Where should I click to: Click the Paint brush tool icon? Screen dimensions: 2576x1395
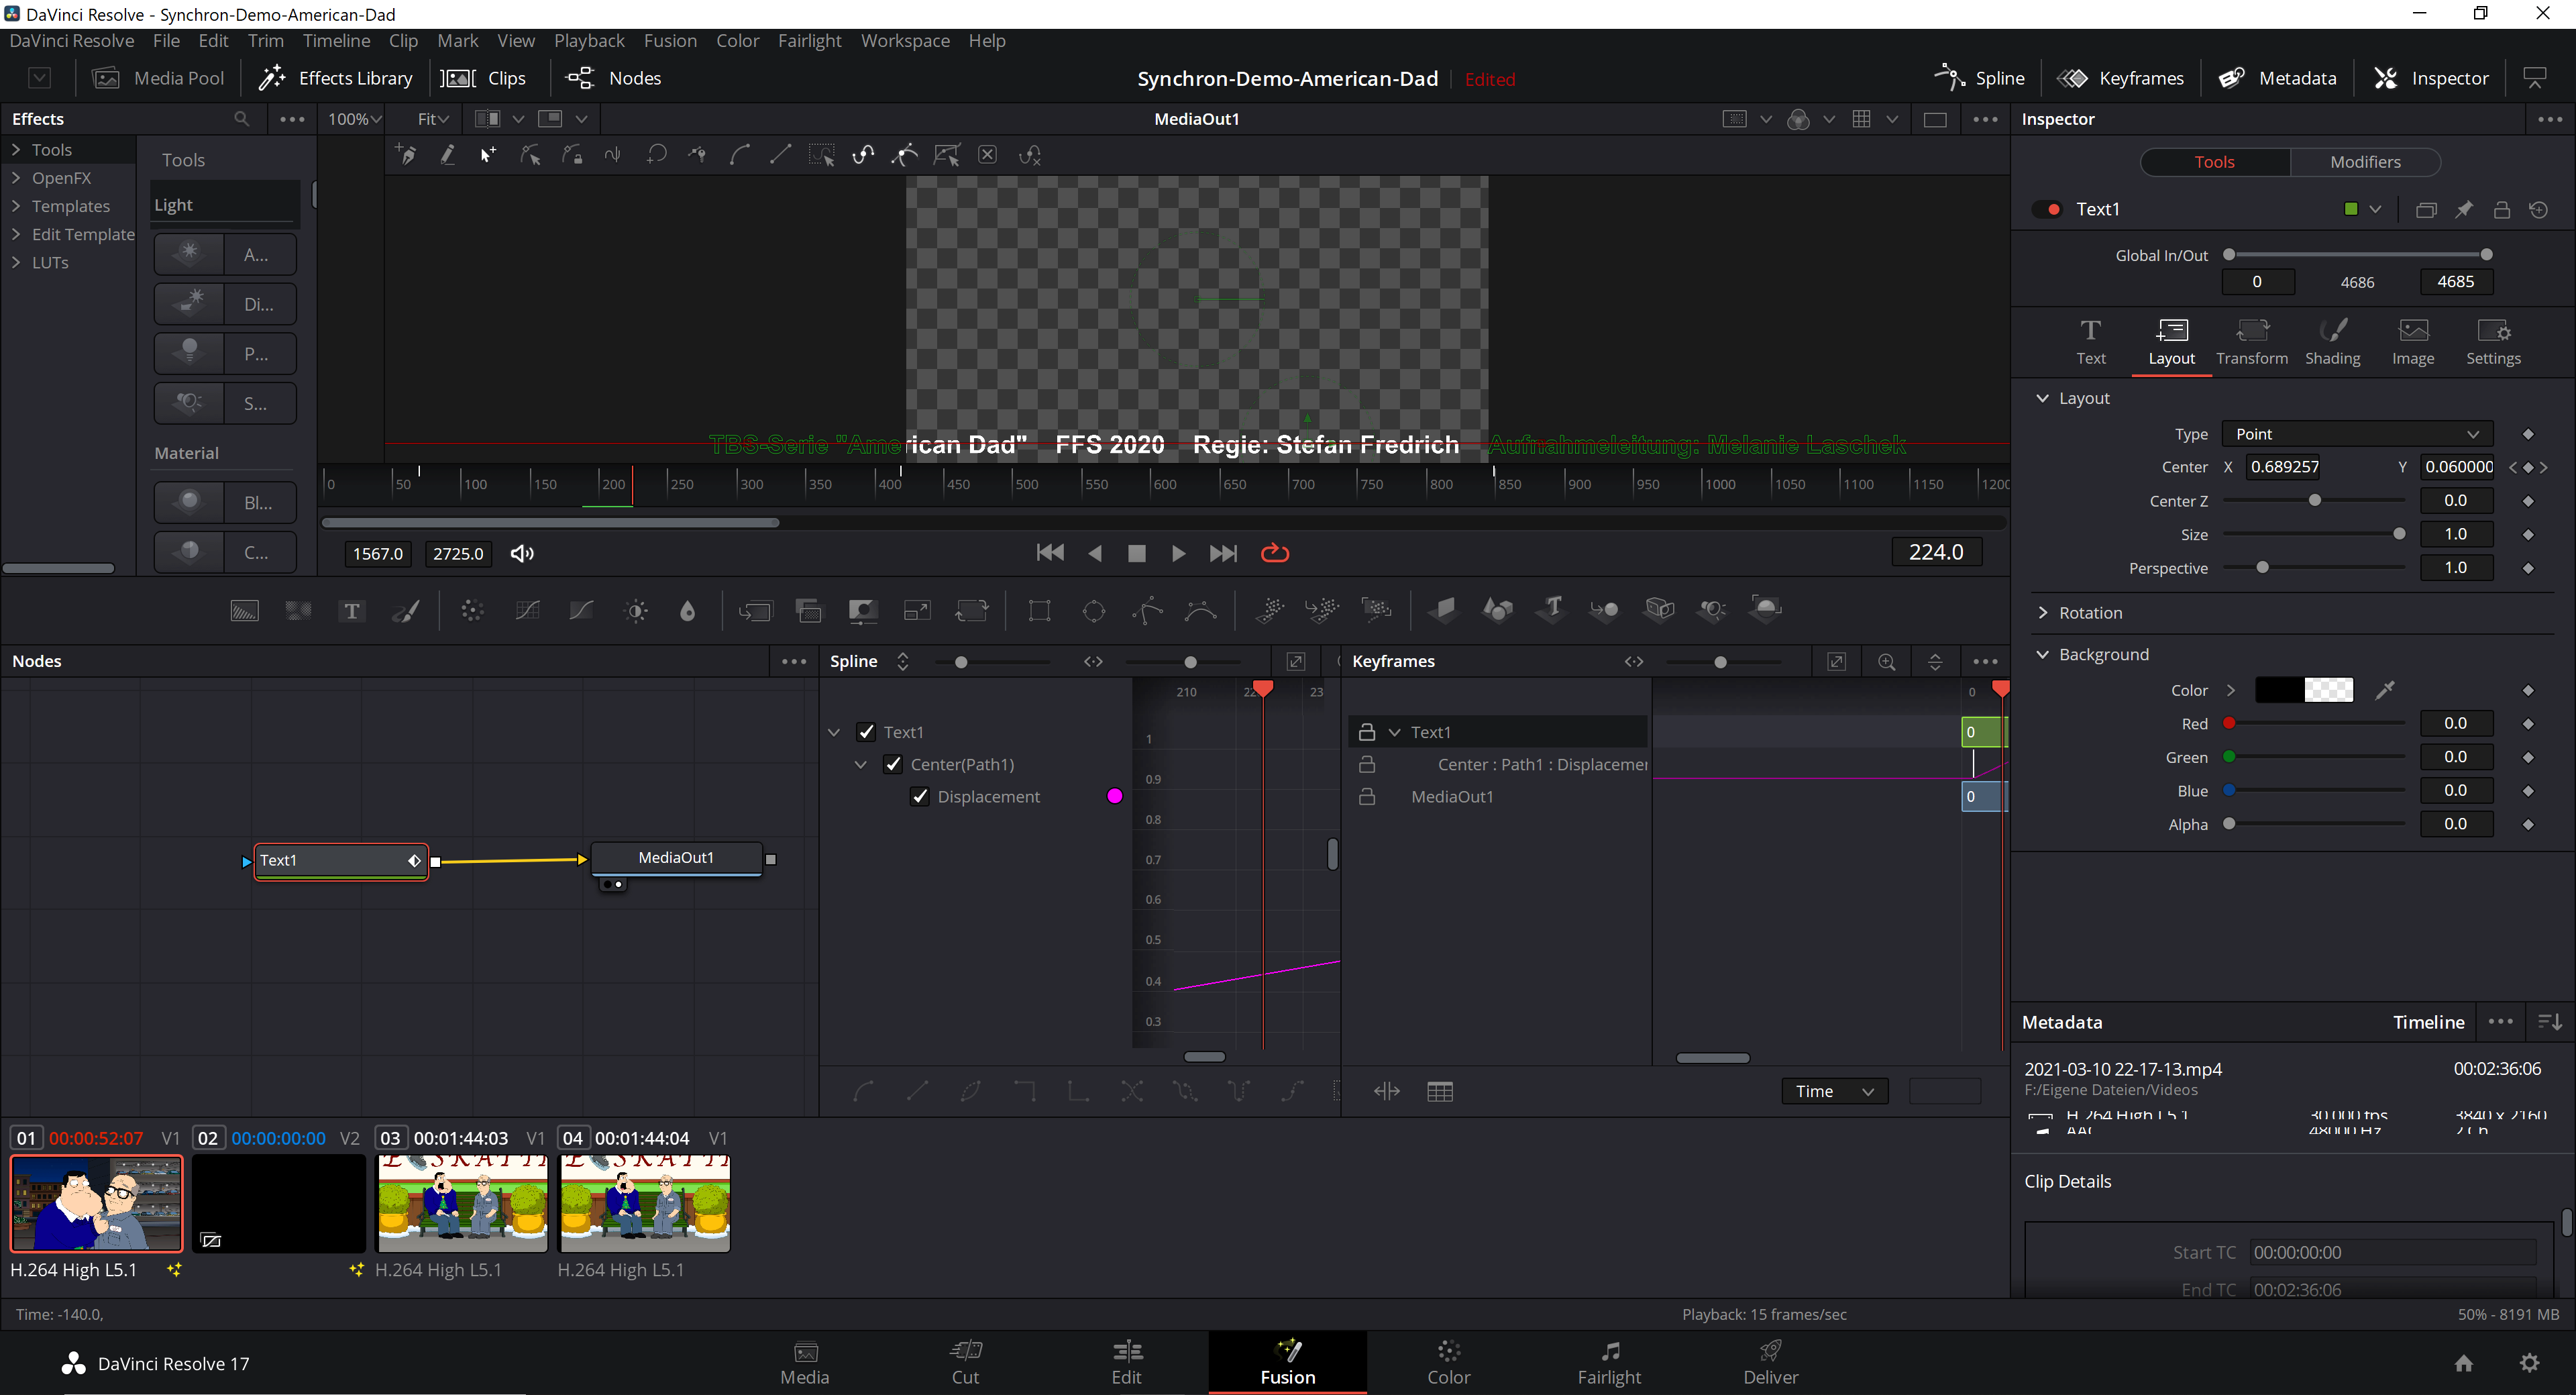(x=406, y=610)
